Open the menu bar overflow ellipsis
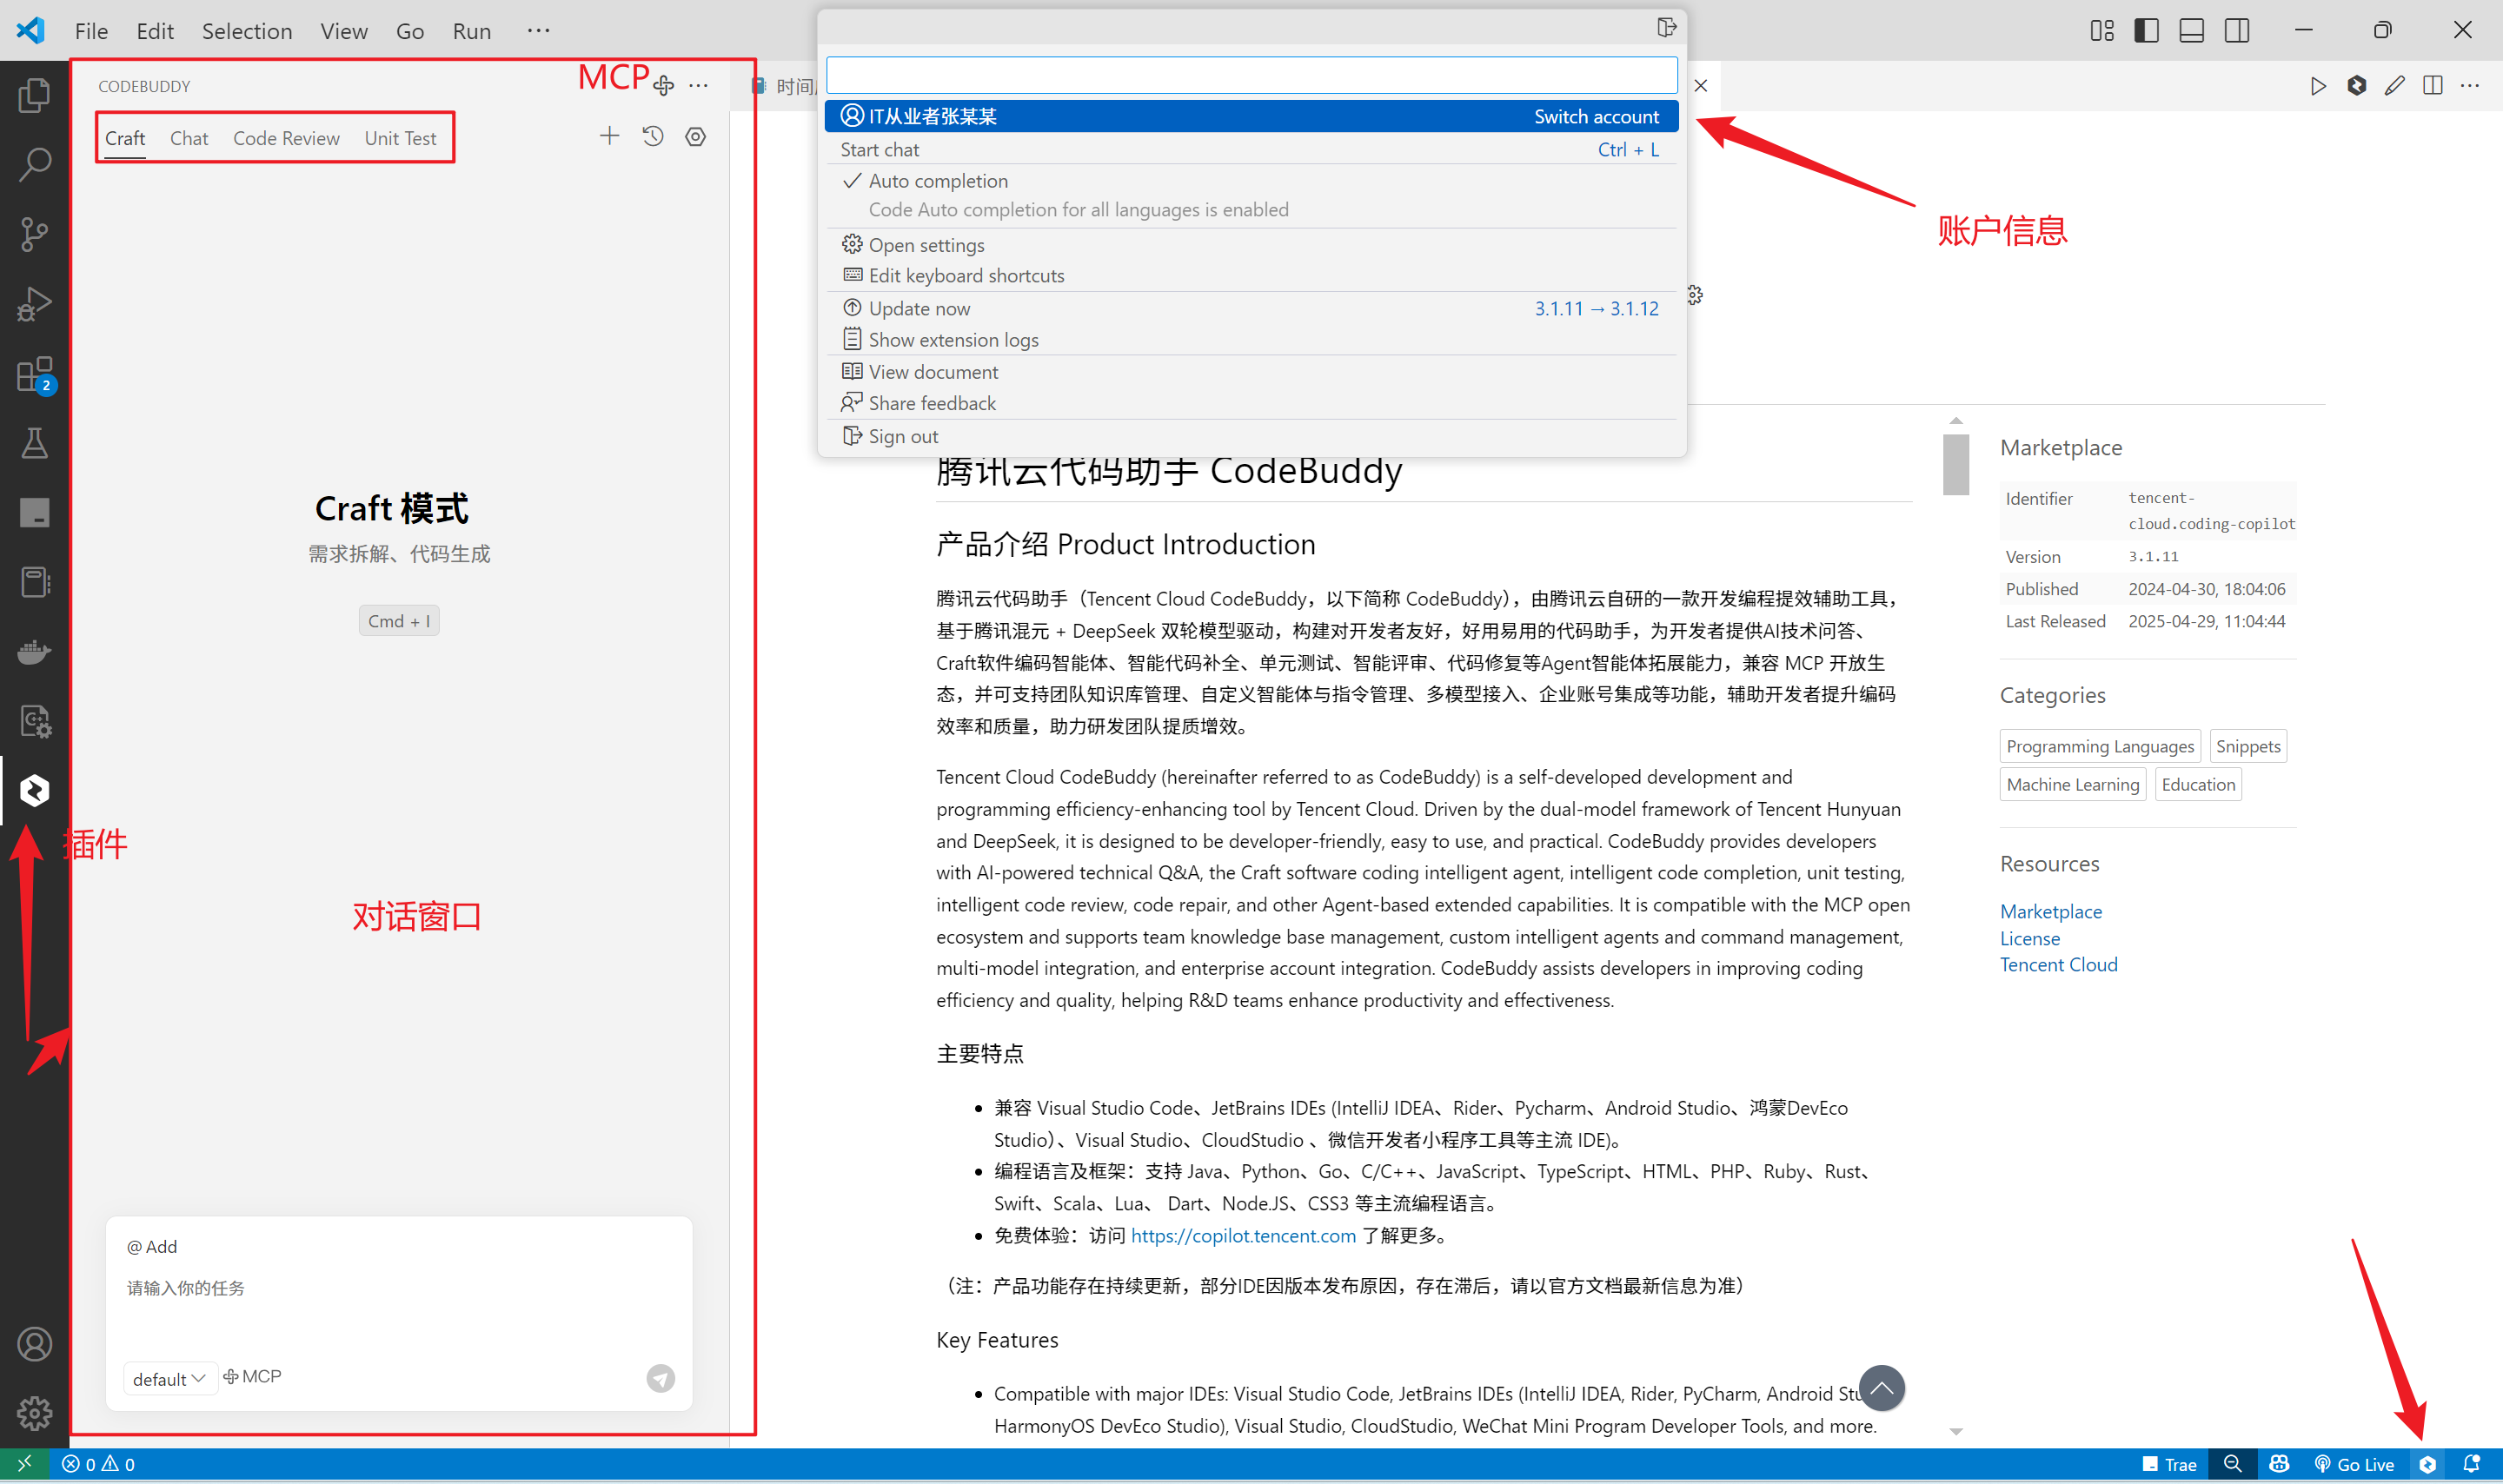Image resolution: width=2503 pixels, height=1484 pixels. pyautogui.click(x=538, y=30)
